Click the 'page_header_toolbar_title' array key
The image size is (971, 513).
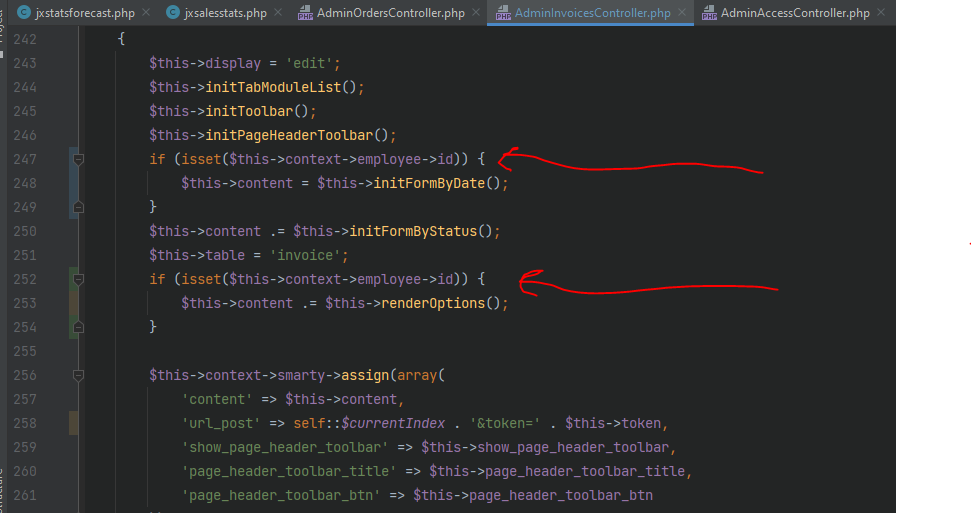(289, 472)
